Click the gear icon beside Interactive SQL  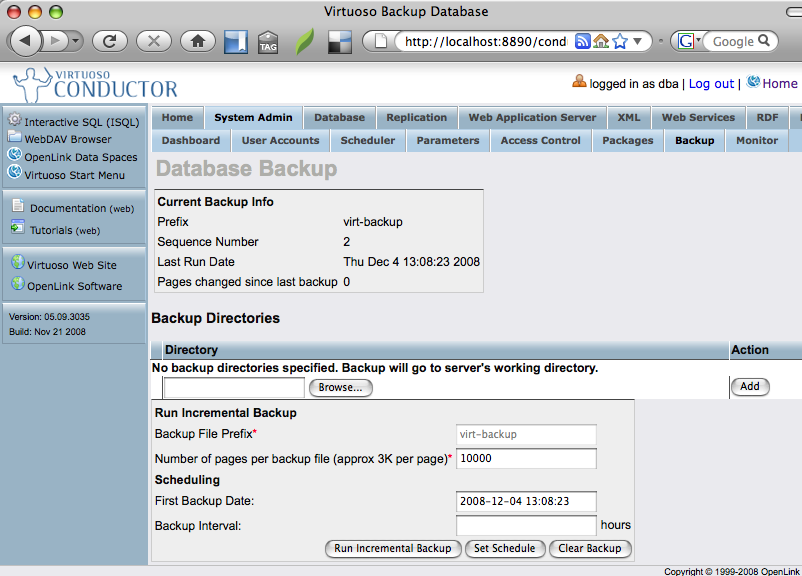(15, 121)
